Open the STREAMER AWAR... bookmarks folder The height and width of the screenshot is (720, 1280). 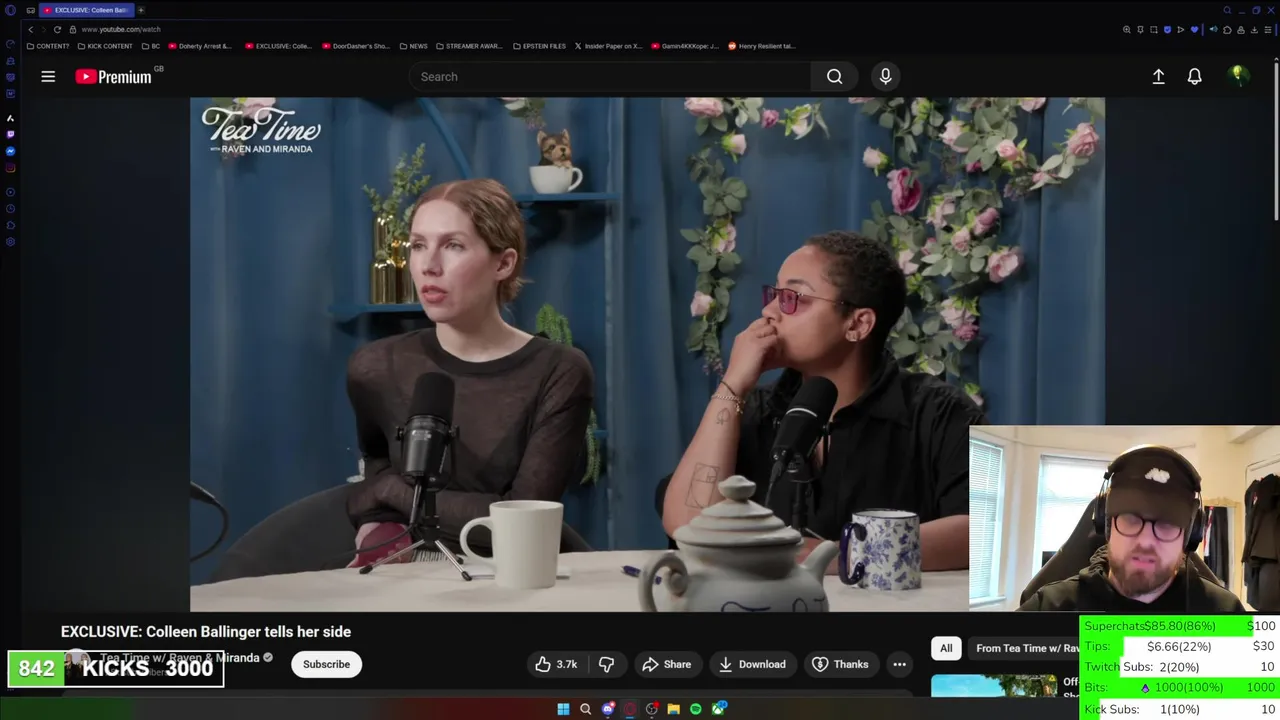(x=468, y=46)
